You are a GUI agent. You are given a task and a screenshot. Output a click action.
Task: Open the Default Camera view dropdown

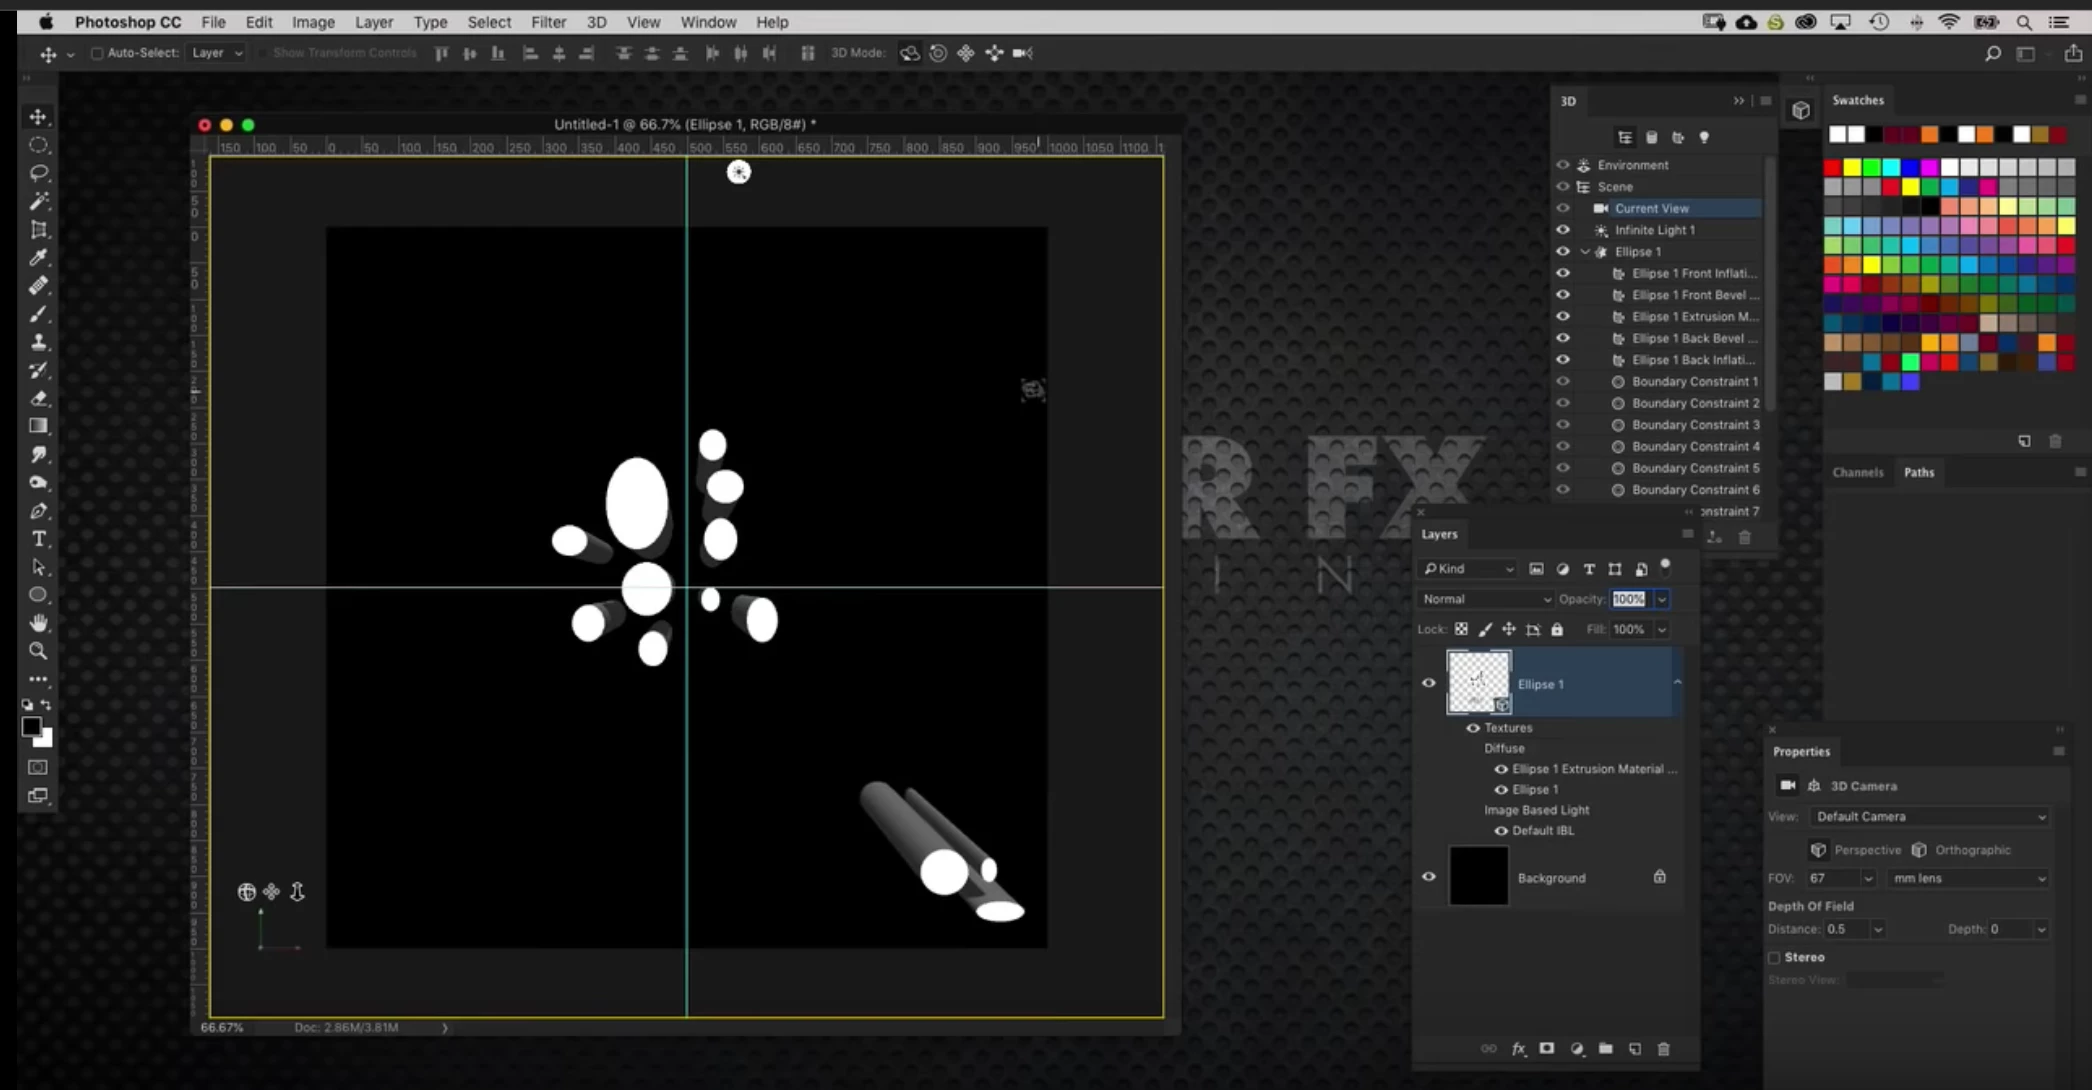coord(1929,817)
